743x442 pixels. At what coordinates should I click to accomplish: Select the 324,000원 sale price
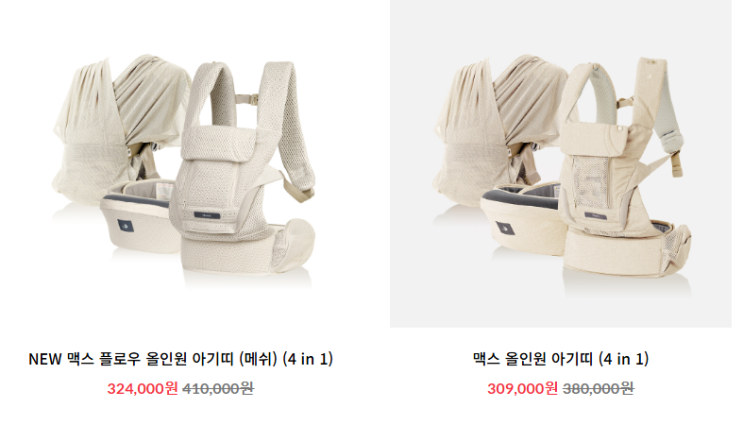[142, 388]
